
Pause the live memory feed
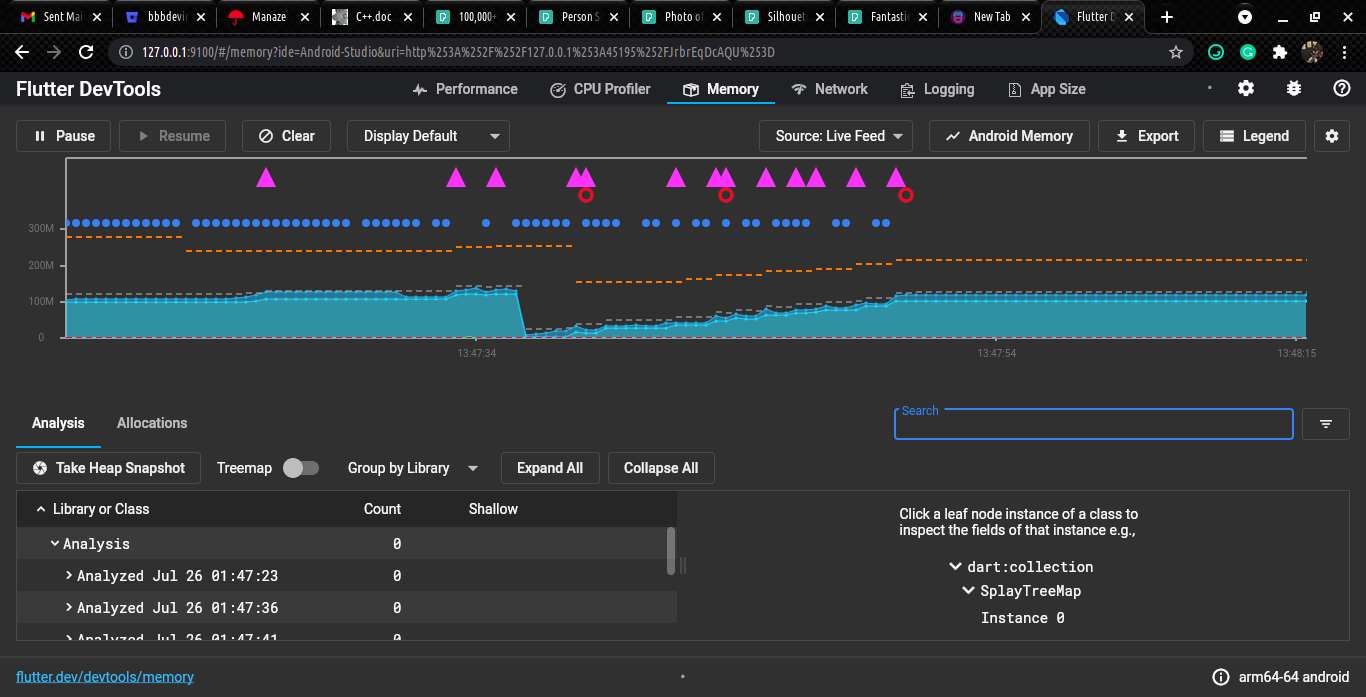pyautogui.click(x=62, y=136)
